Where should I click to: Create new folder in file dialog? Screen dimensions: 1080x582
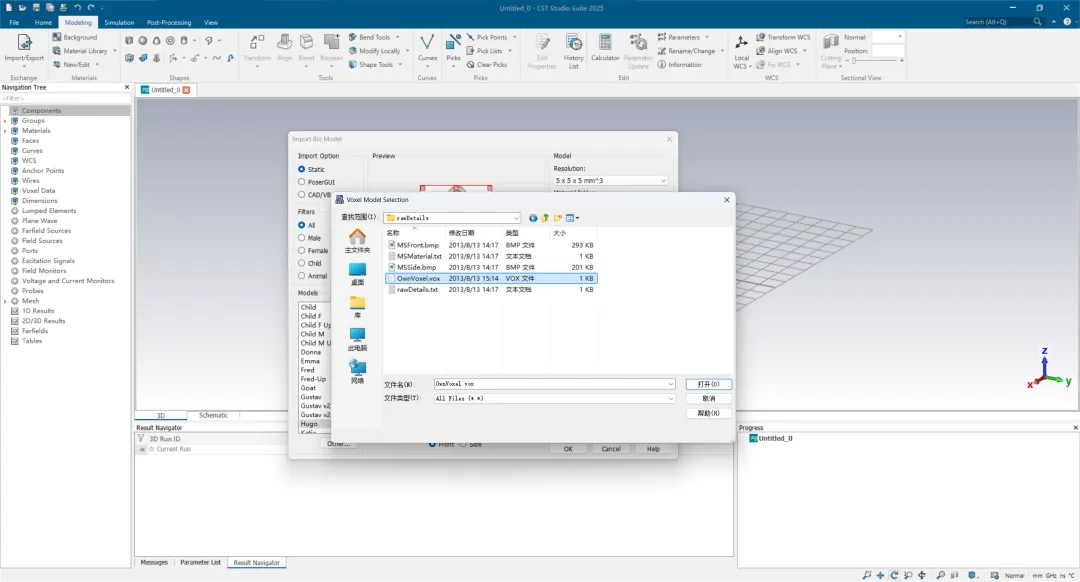click(558, 218)
